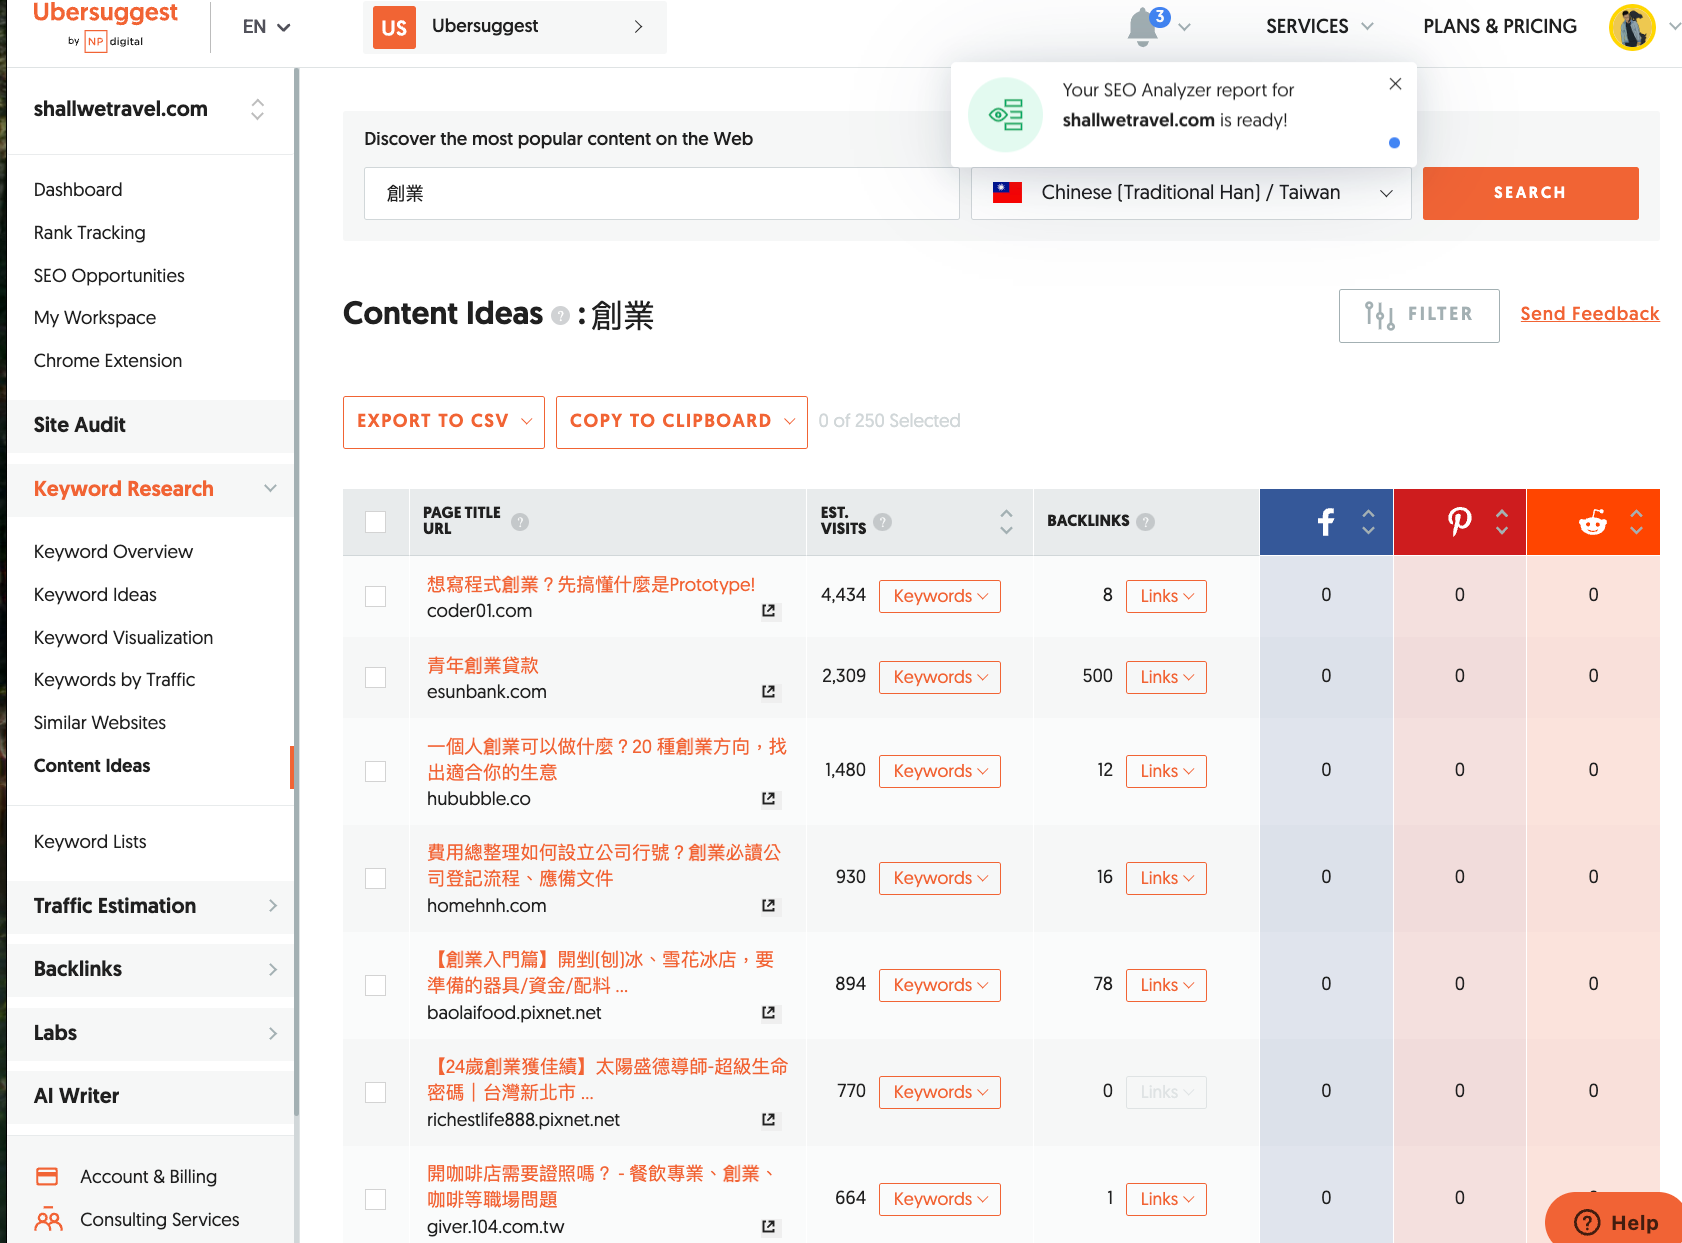The width and height of the screenshot is (1682, 1243).
Task: Click help icon next to Content Ideas heading
Action: pos(561,316)
